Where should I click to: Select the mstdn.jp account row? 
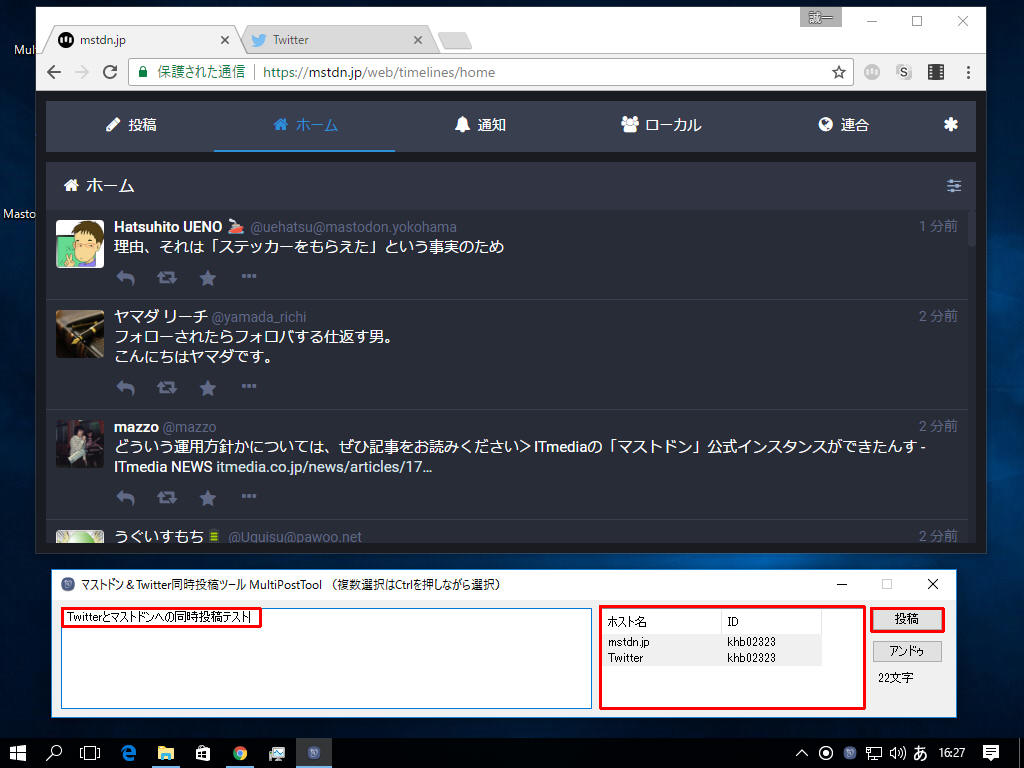click(713, 642)
